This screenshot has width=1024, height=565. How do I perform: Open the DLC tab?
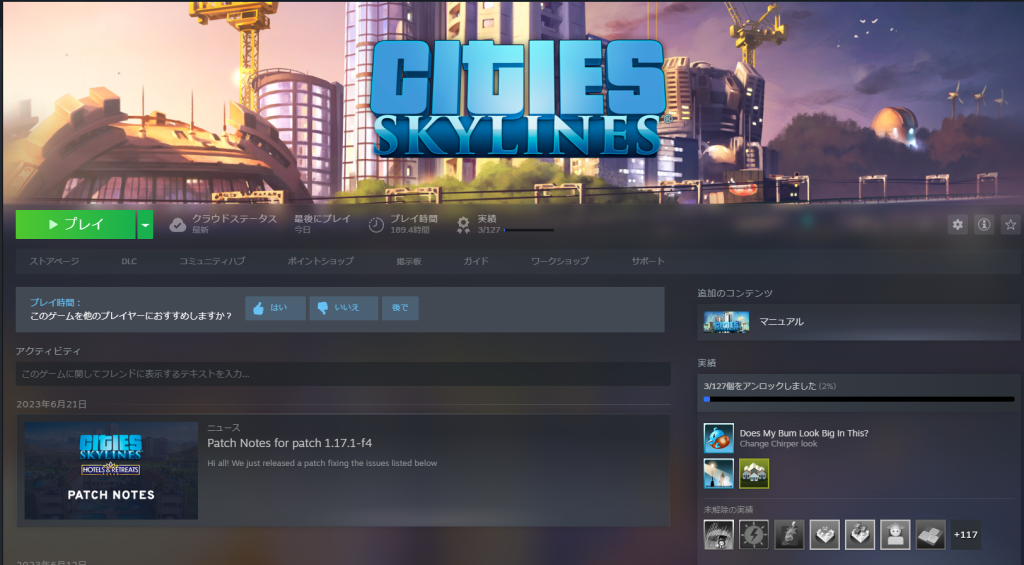(x=129, y=261)
